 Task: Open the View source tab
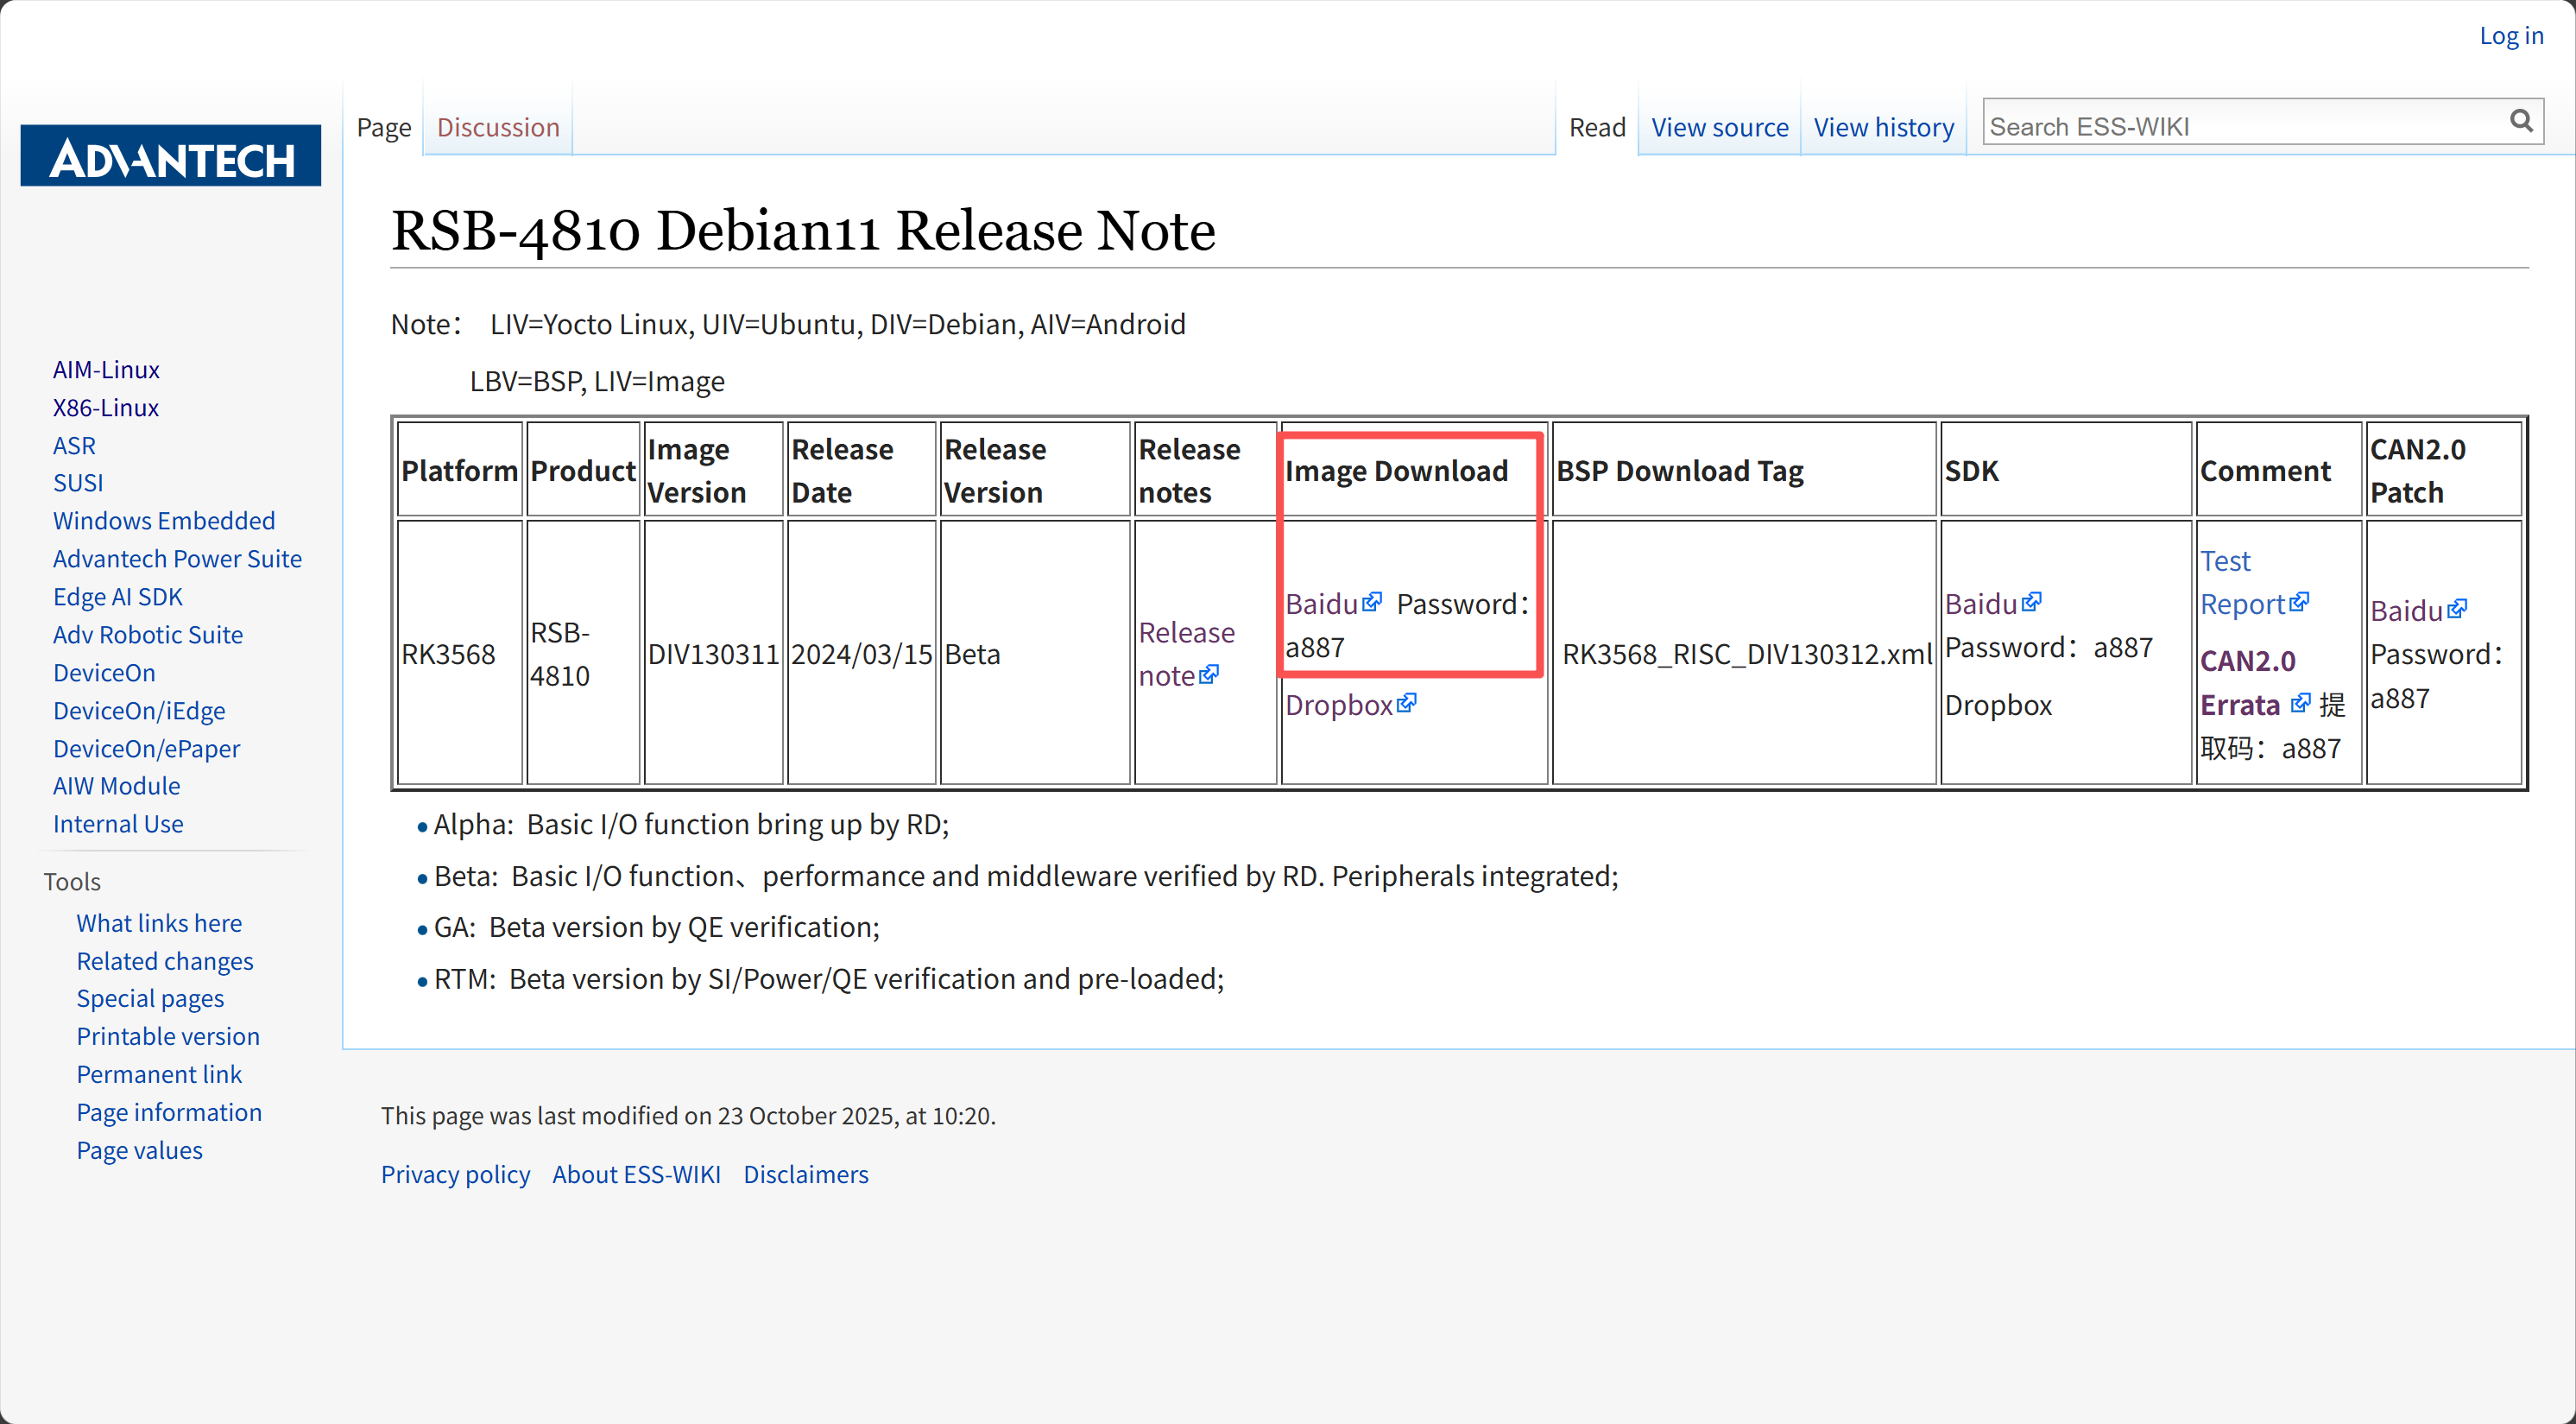point(1719,128)
